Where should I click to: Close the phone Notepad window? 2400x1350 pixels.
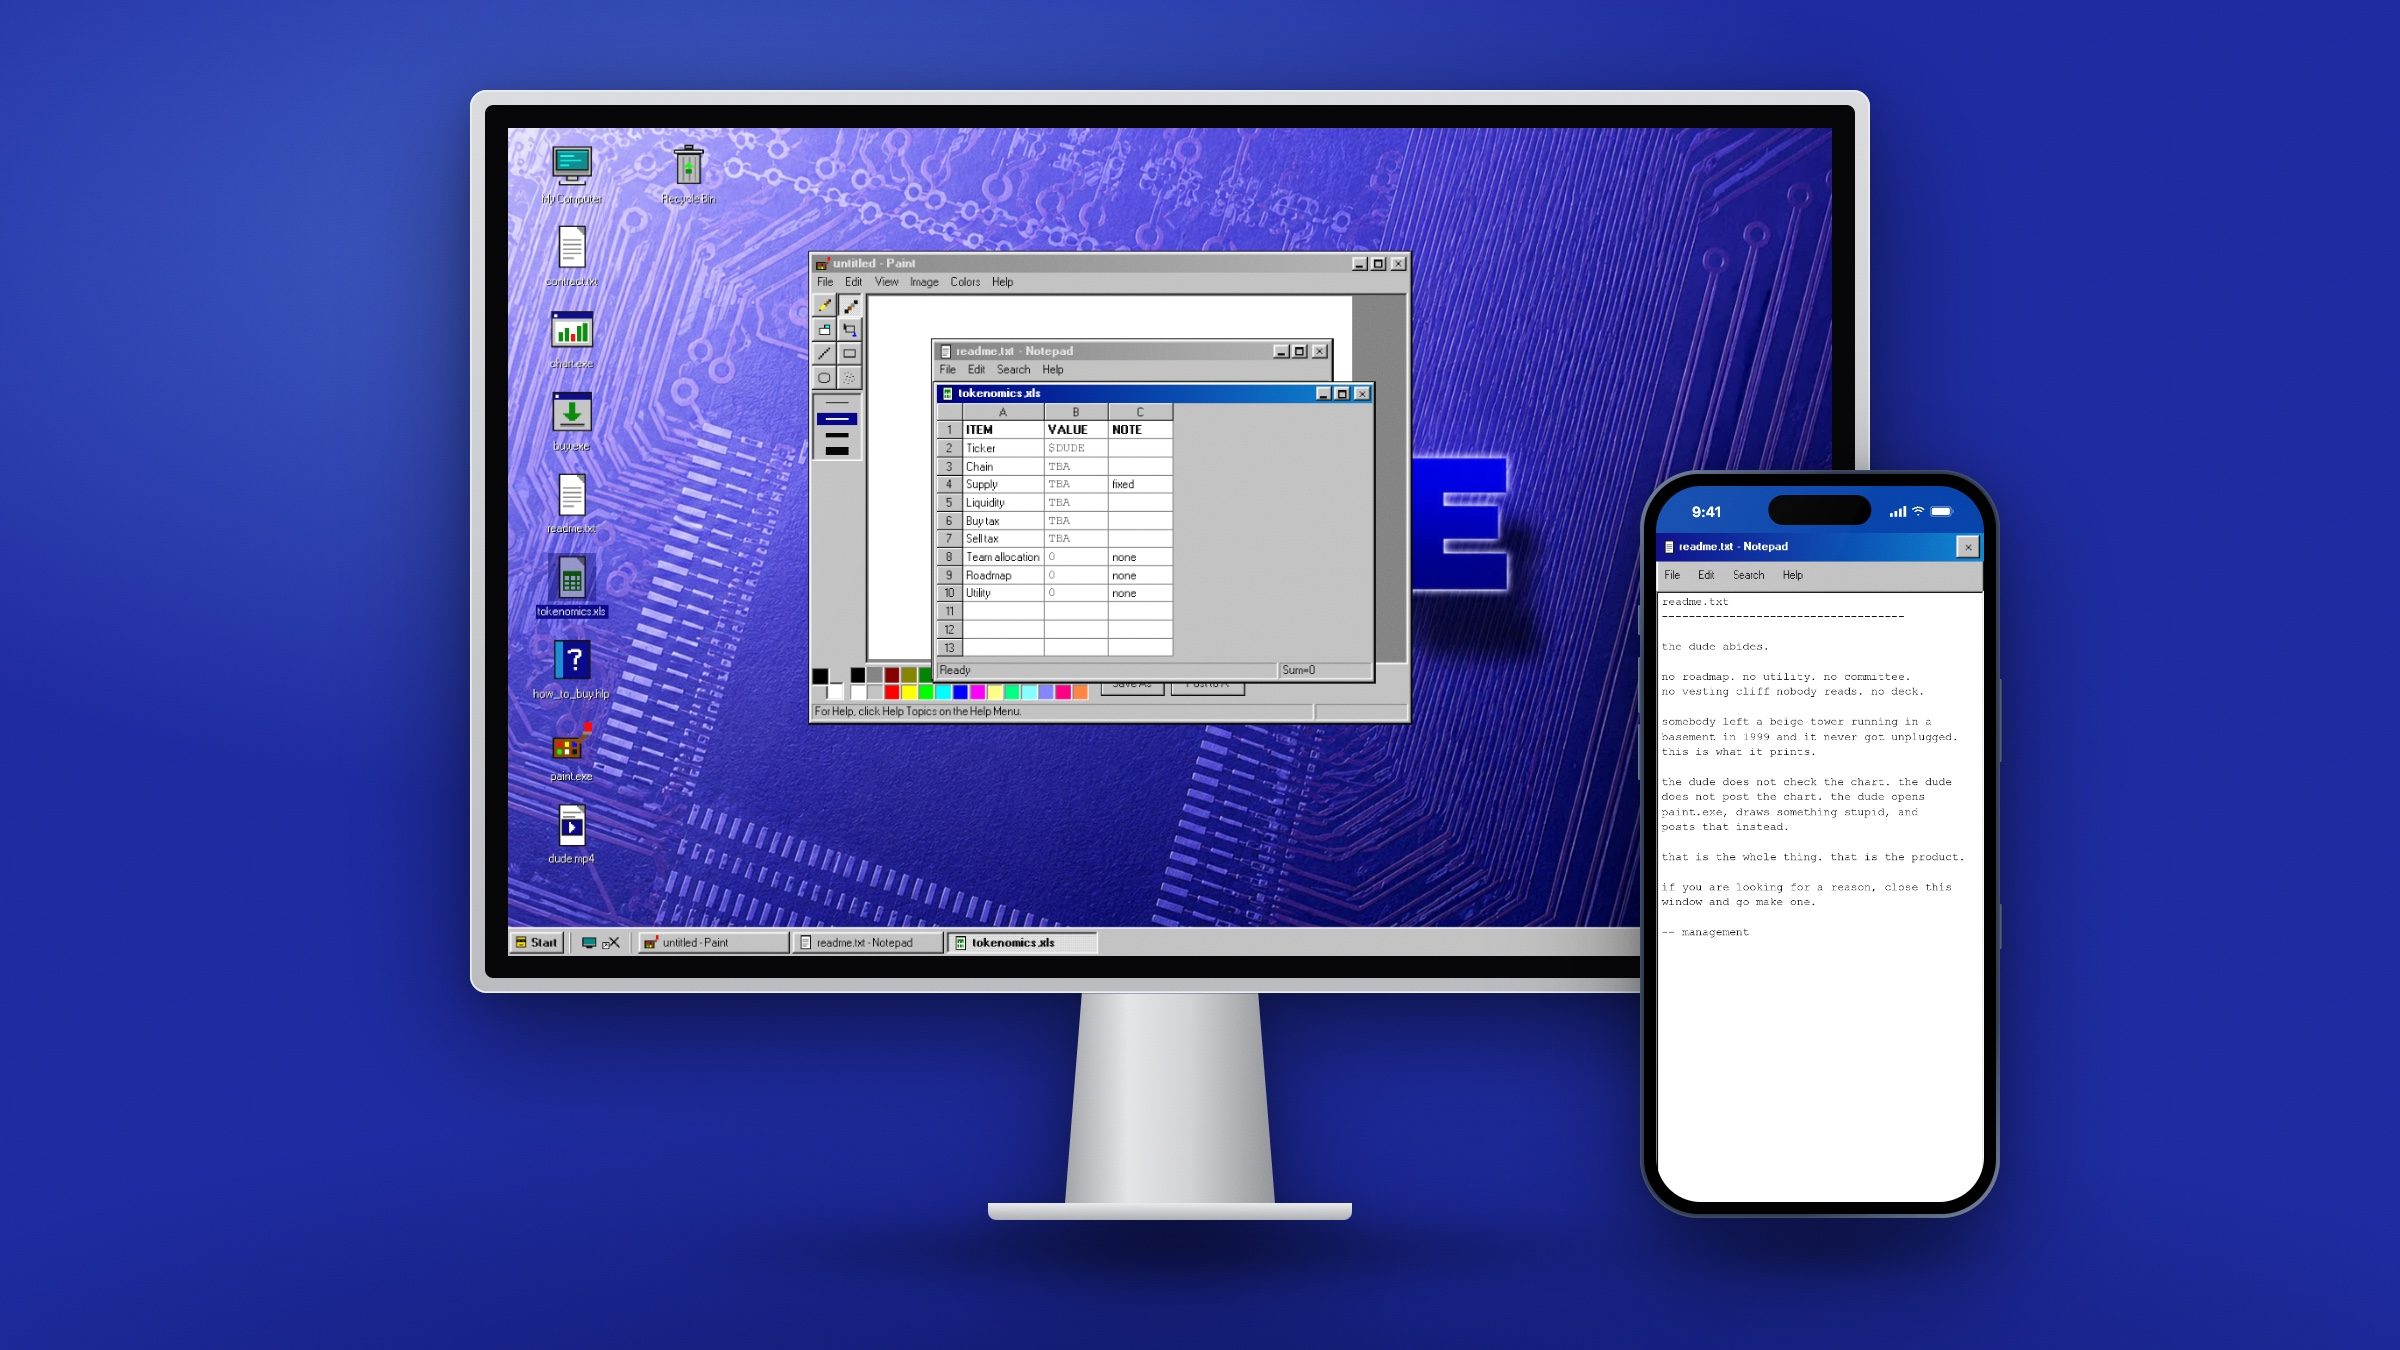point(1967,547)
